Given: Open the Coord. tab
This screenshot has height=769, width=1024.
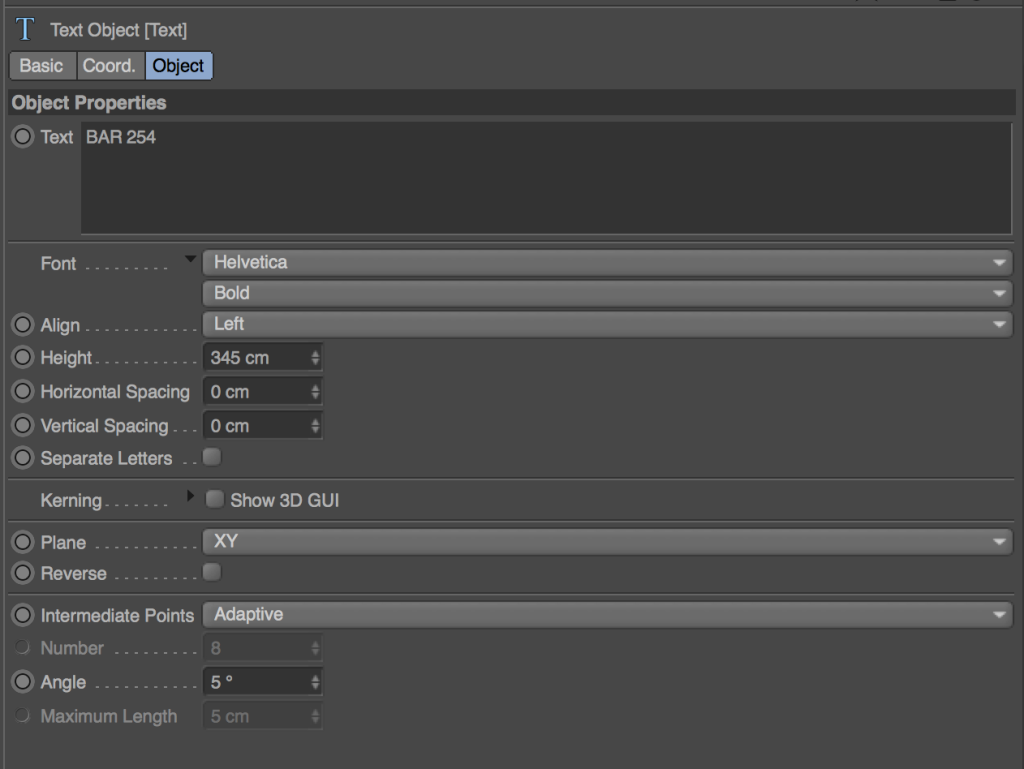Looking at the screenshot, I should pyautogui.click(x=110, y=66).
